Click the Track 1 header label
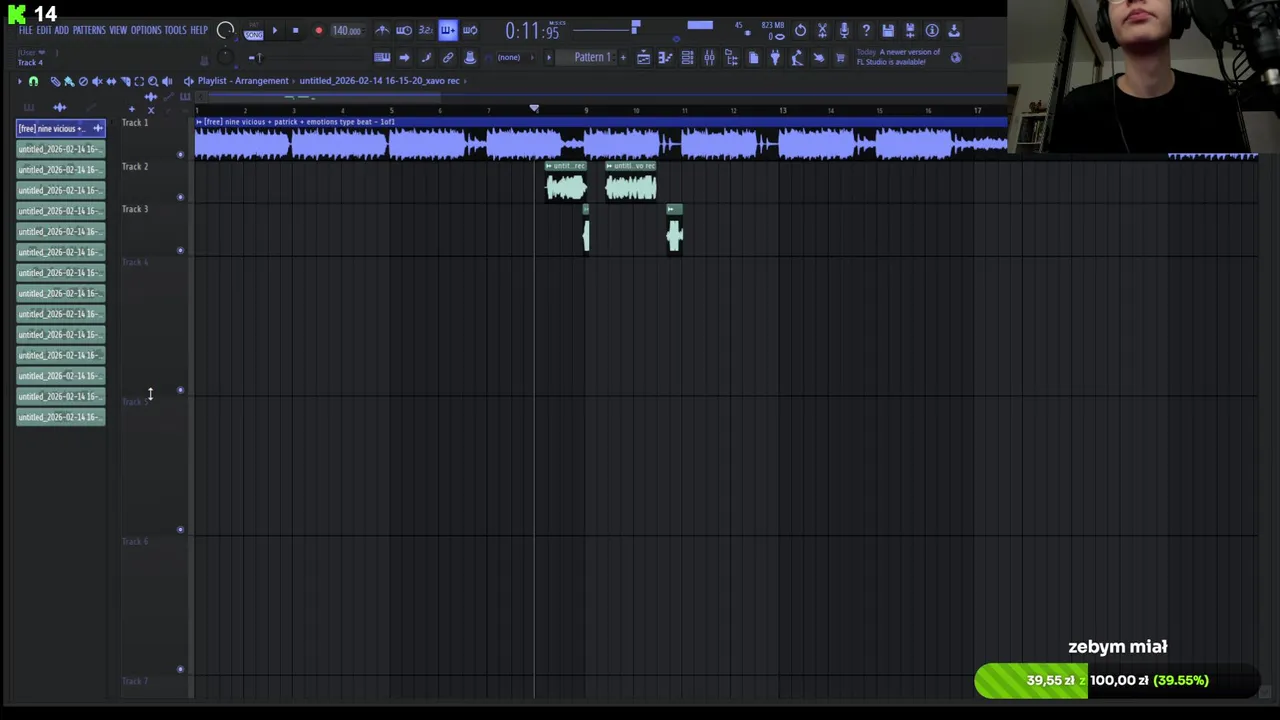 pyautogui.click(x=135, y=122)
